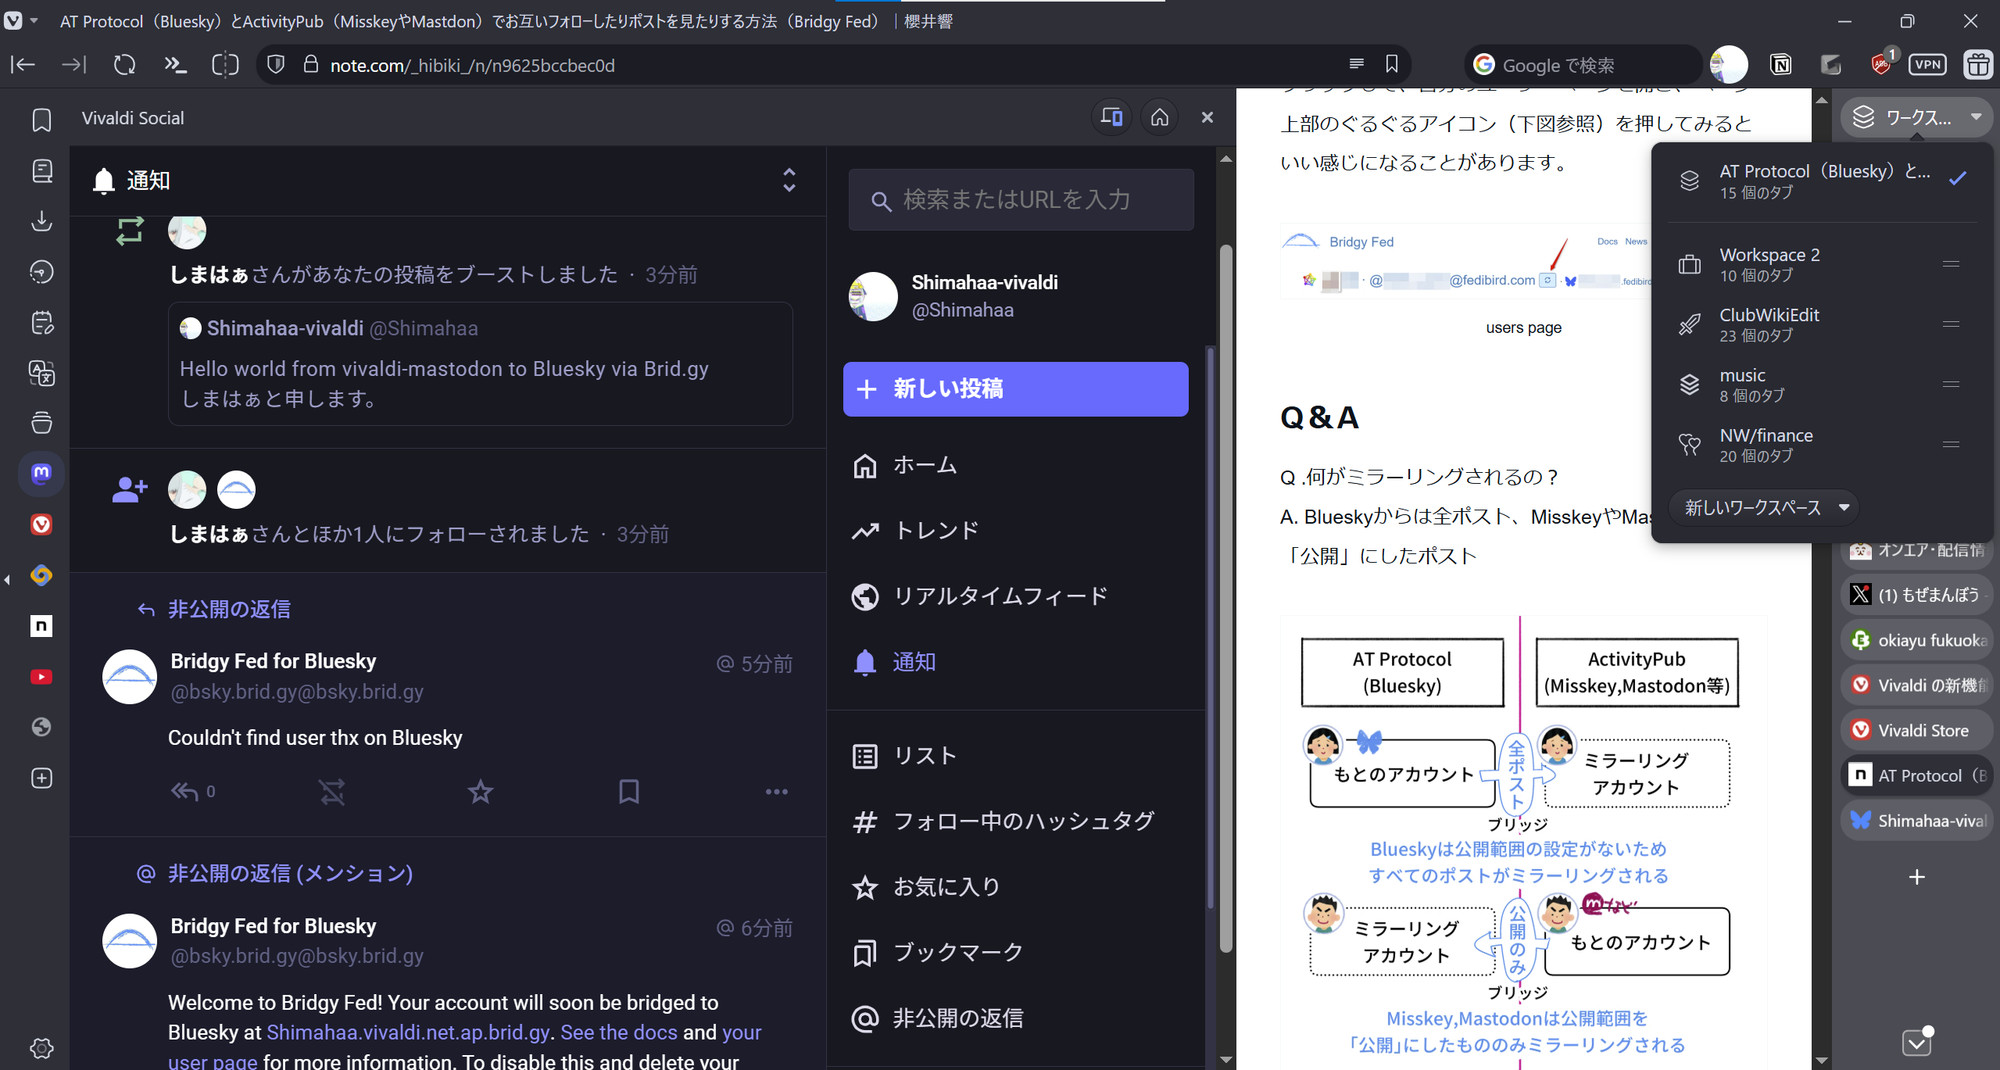Click the web panel vertical scrollbar

(1226, 600)
